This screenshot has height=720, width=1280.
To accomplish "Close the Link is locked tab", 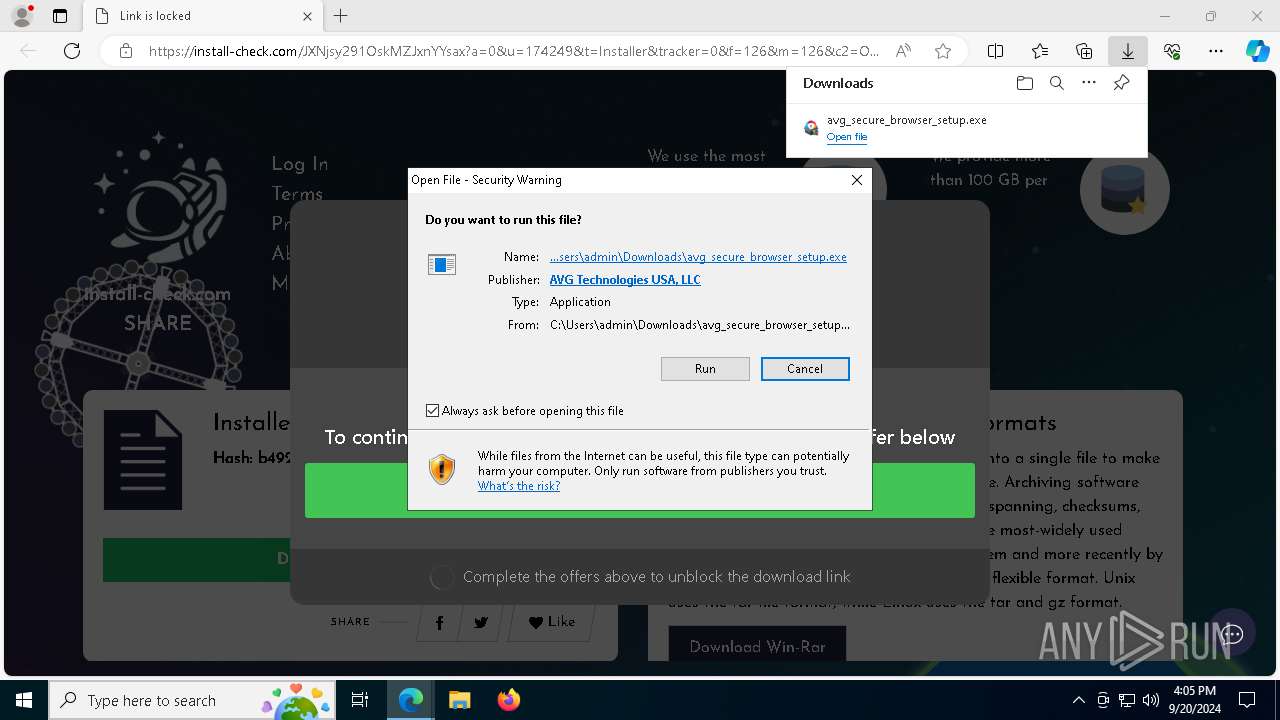I will click(x=307, y=16).
